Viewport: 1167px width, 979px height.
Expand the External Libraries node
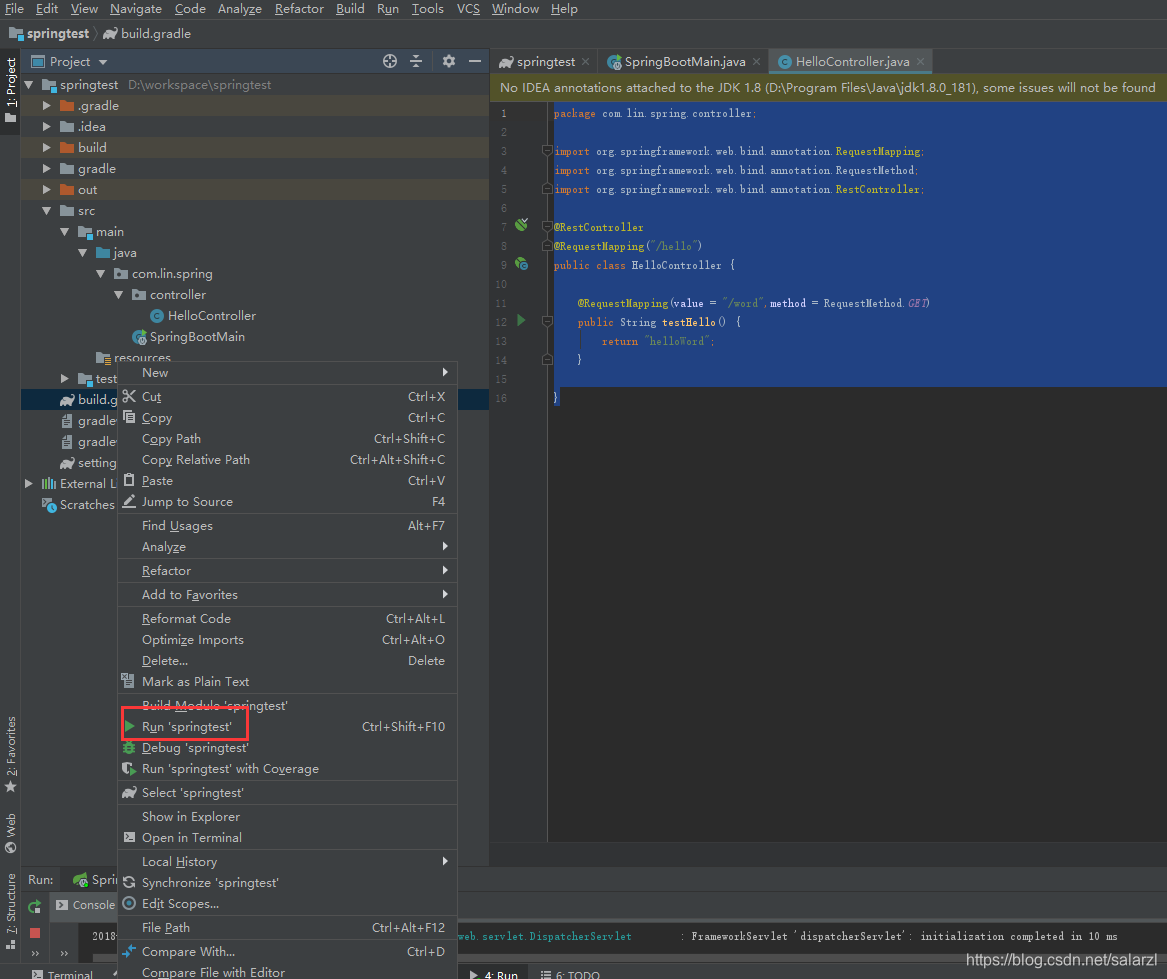pyautogui.click(x=29, y=483)
